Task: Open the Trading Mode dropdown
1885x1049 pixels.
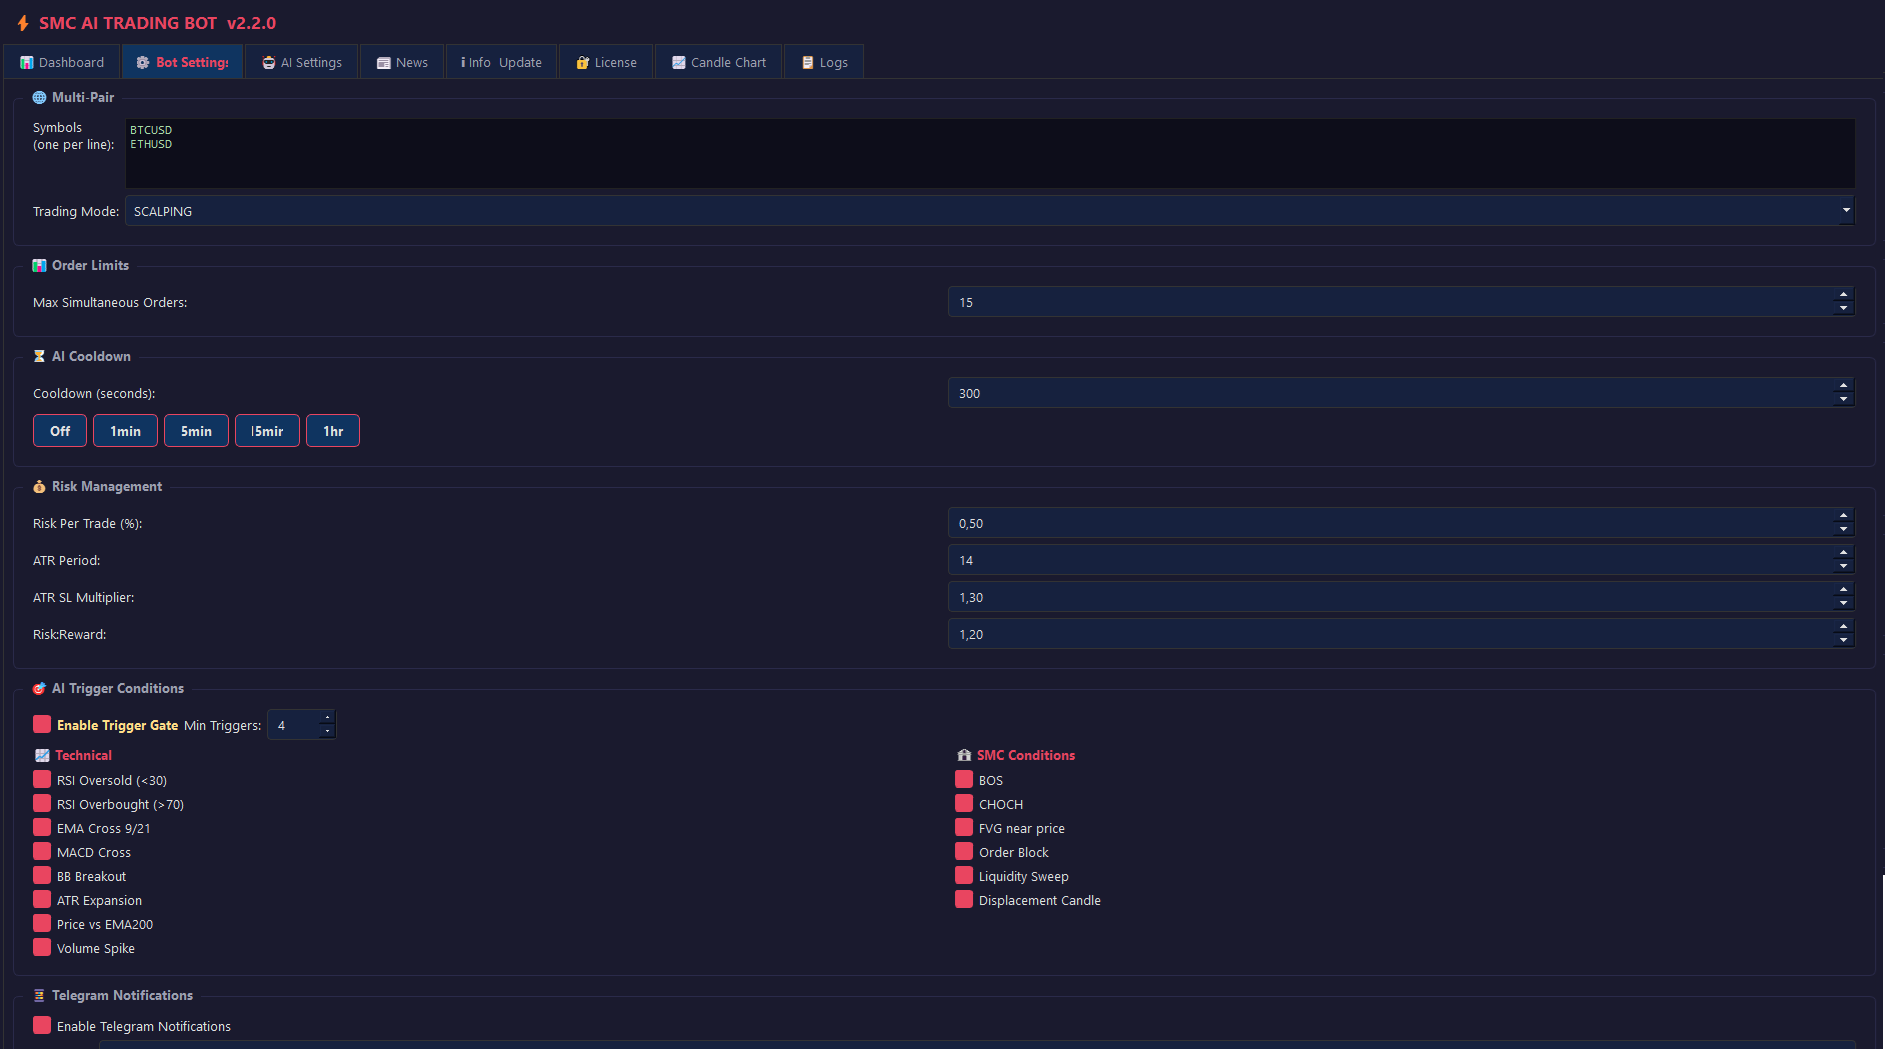Action: pos(1845,211)
